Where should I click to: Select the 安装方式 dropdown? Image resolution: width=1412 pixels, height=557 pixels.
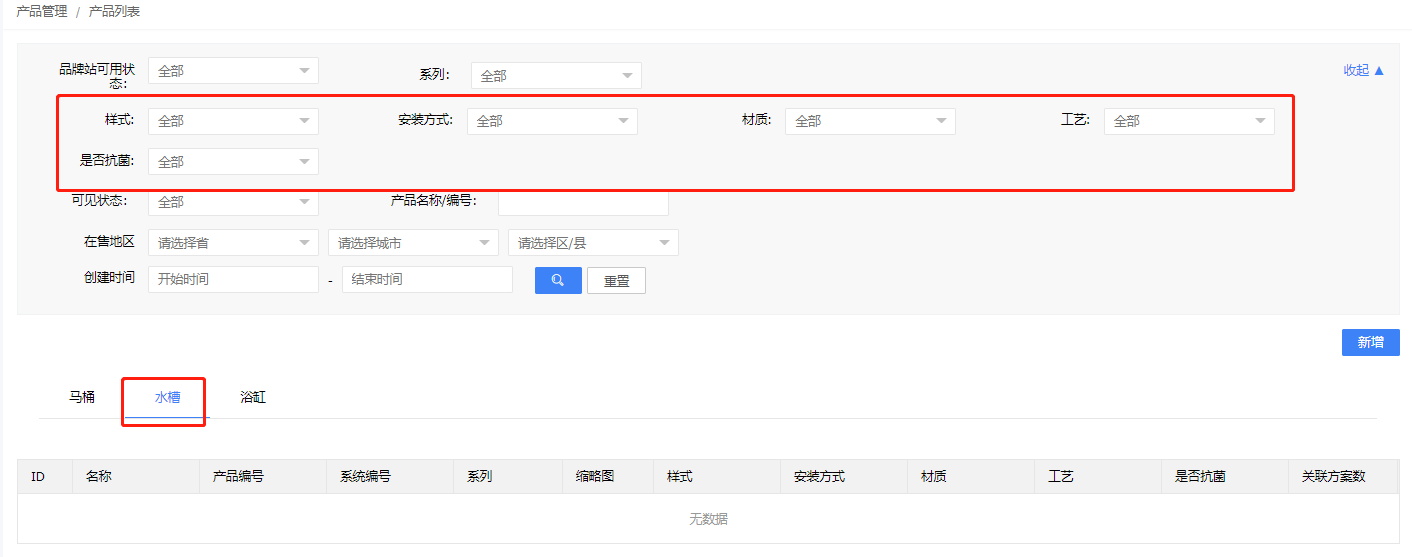tap(551, 121)
